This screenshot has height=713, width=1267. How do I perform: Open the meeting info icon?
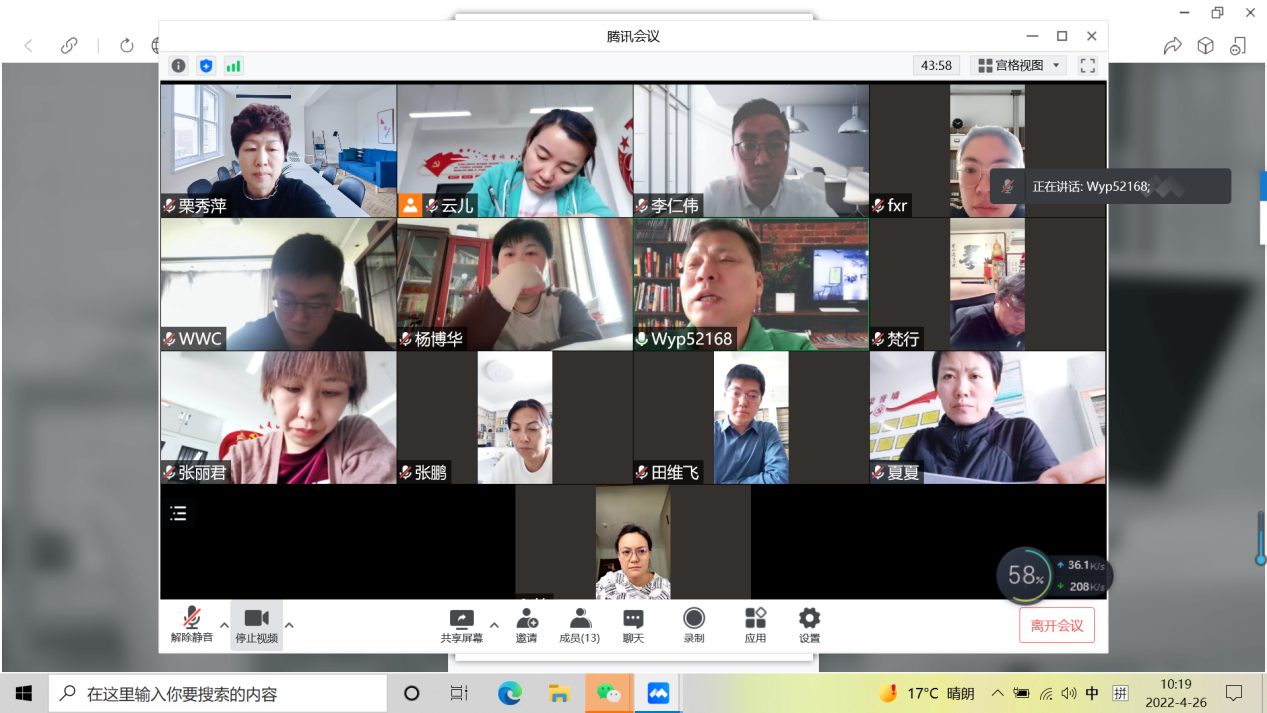point(178,66)
